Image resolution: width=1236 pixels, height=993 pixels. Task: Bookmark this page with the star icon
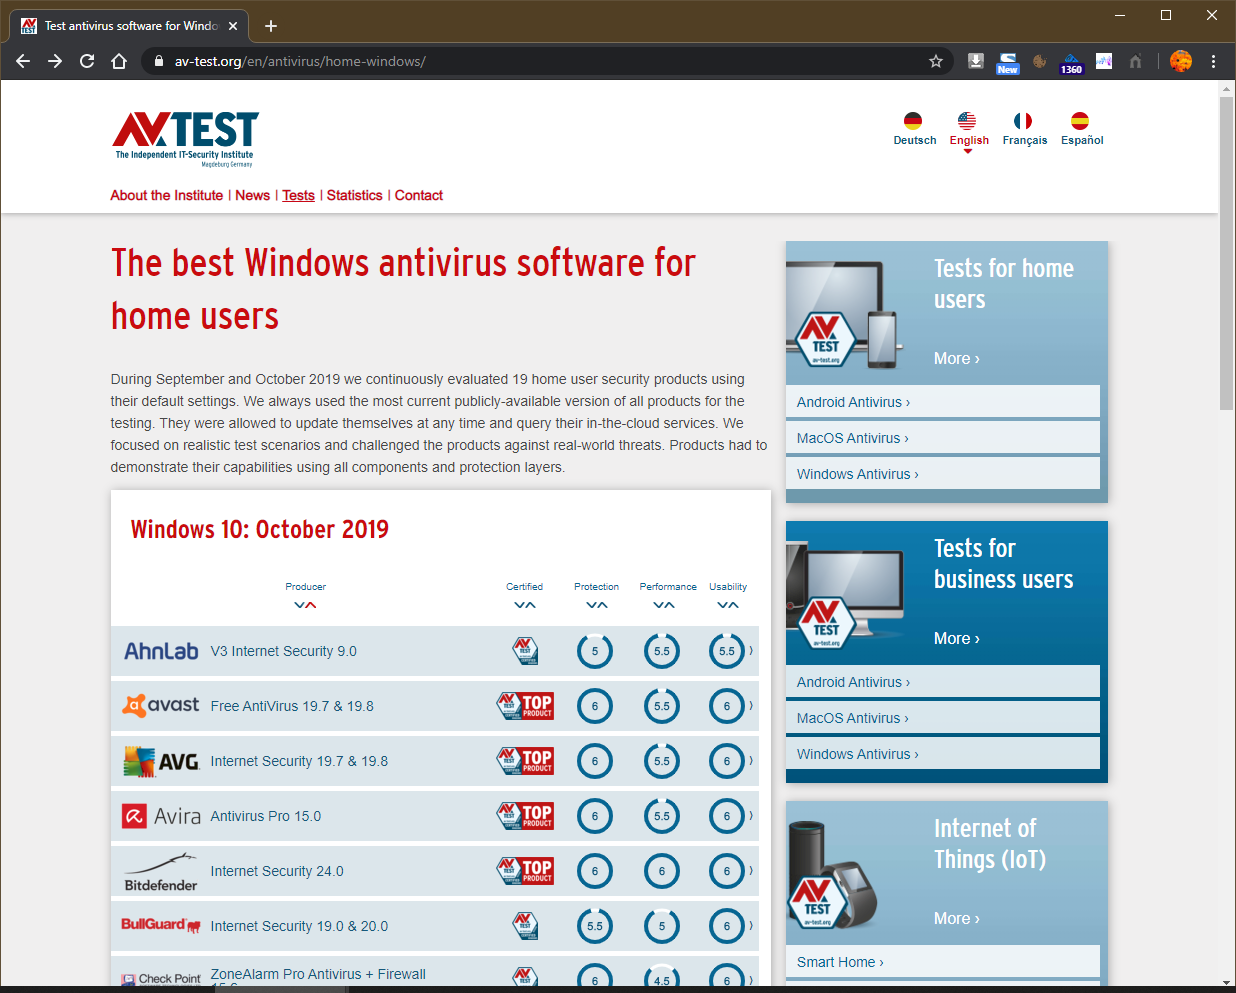(936, 61)
